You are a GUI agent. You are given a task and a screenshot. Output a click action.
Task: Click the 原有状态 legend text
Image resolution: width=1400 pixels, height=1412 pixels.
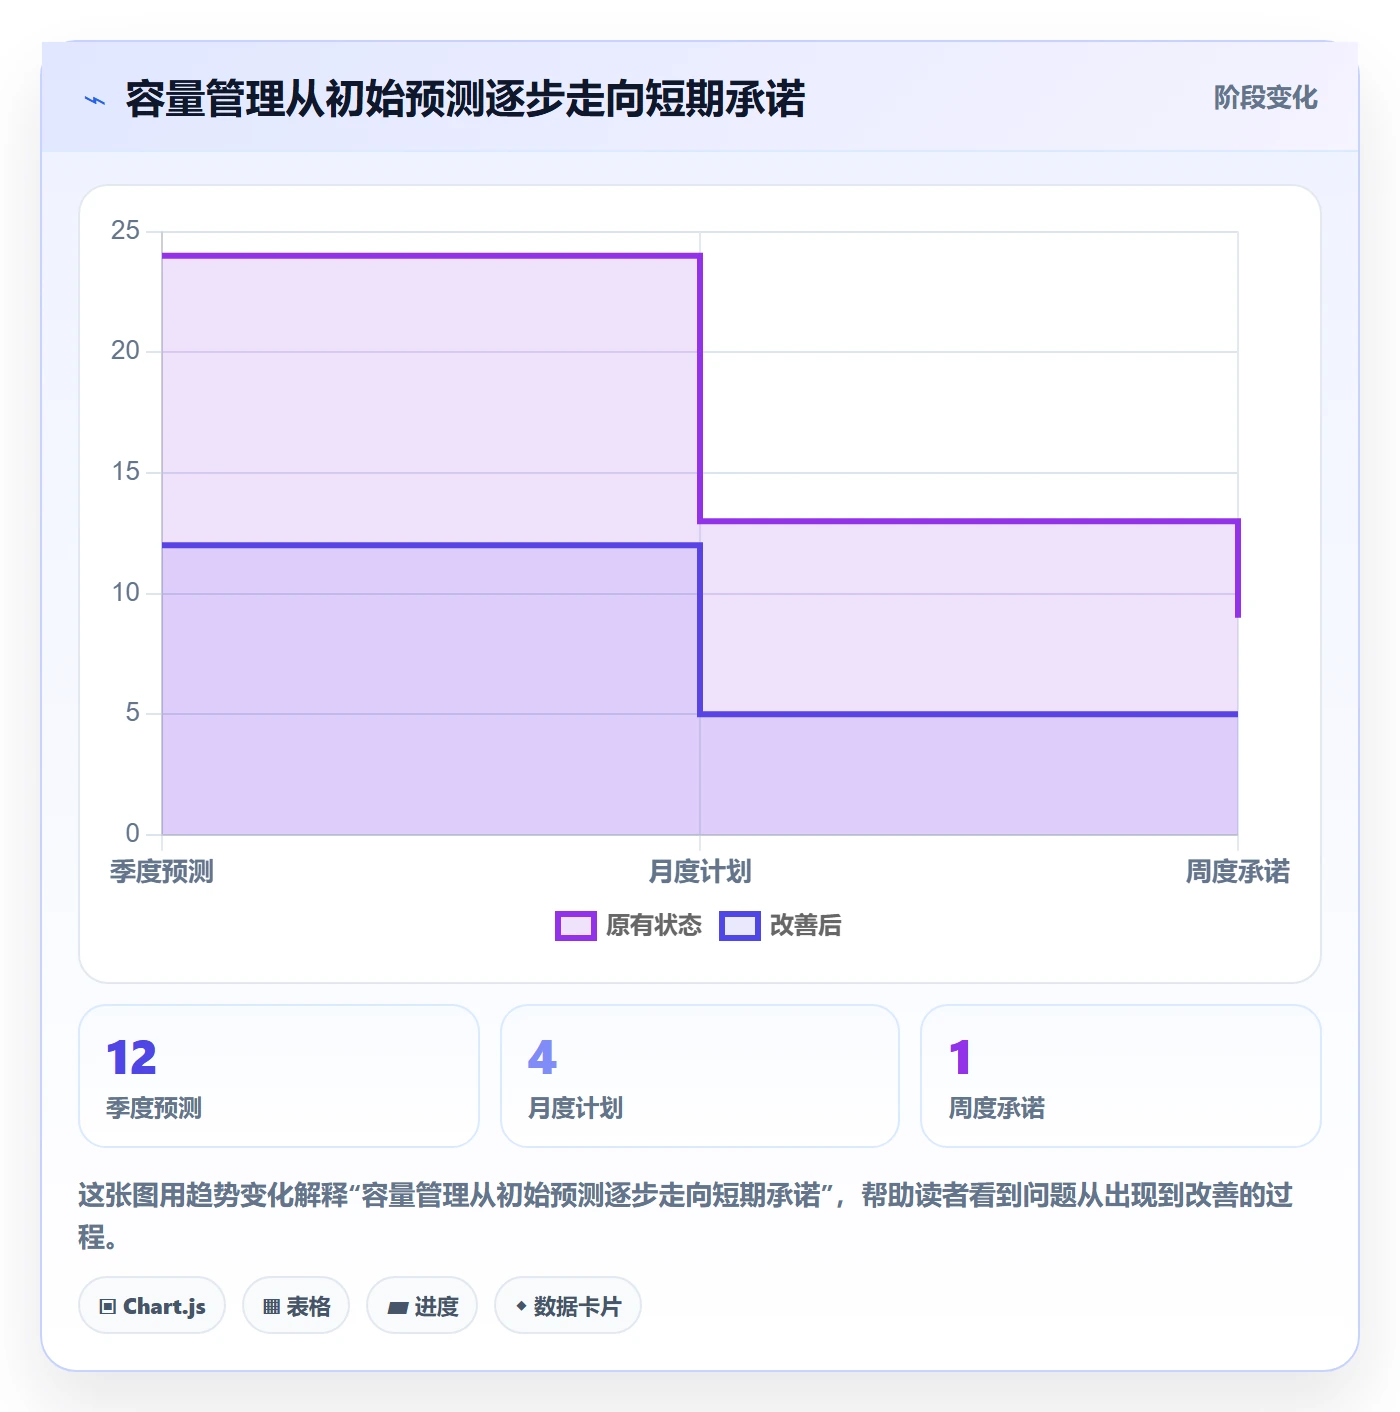pyautogui.click(x=654, y=926)
